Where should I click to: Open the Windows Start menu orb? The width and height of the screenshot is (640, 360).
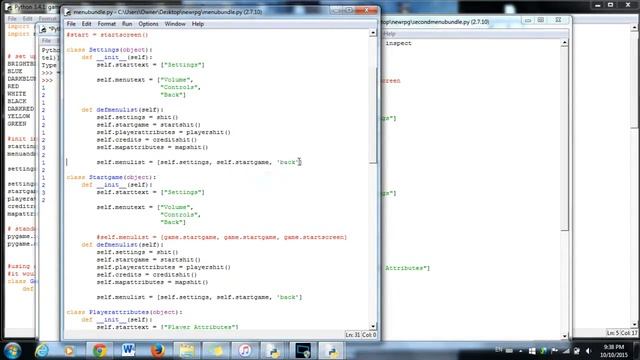point(12,350)
